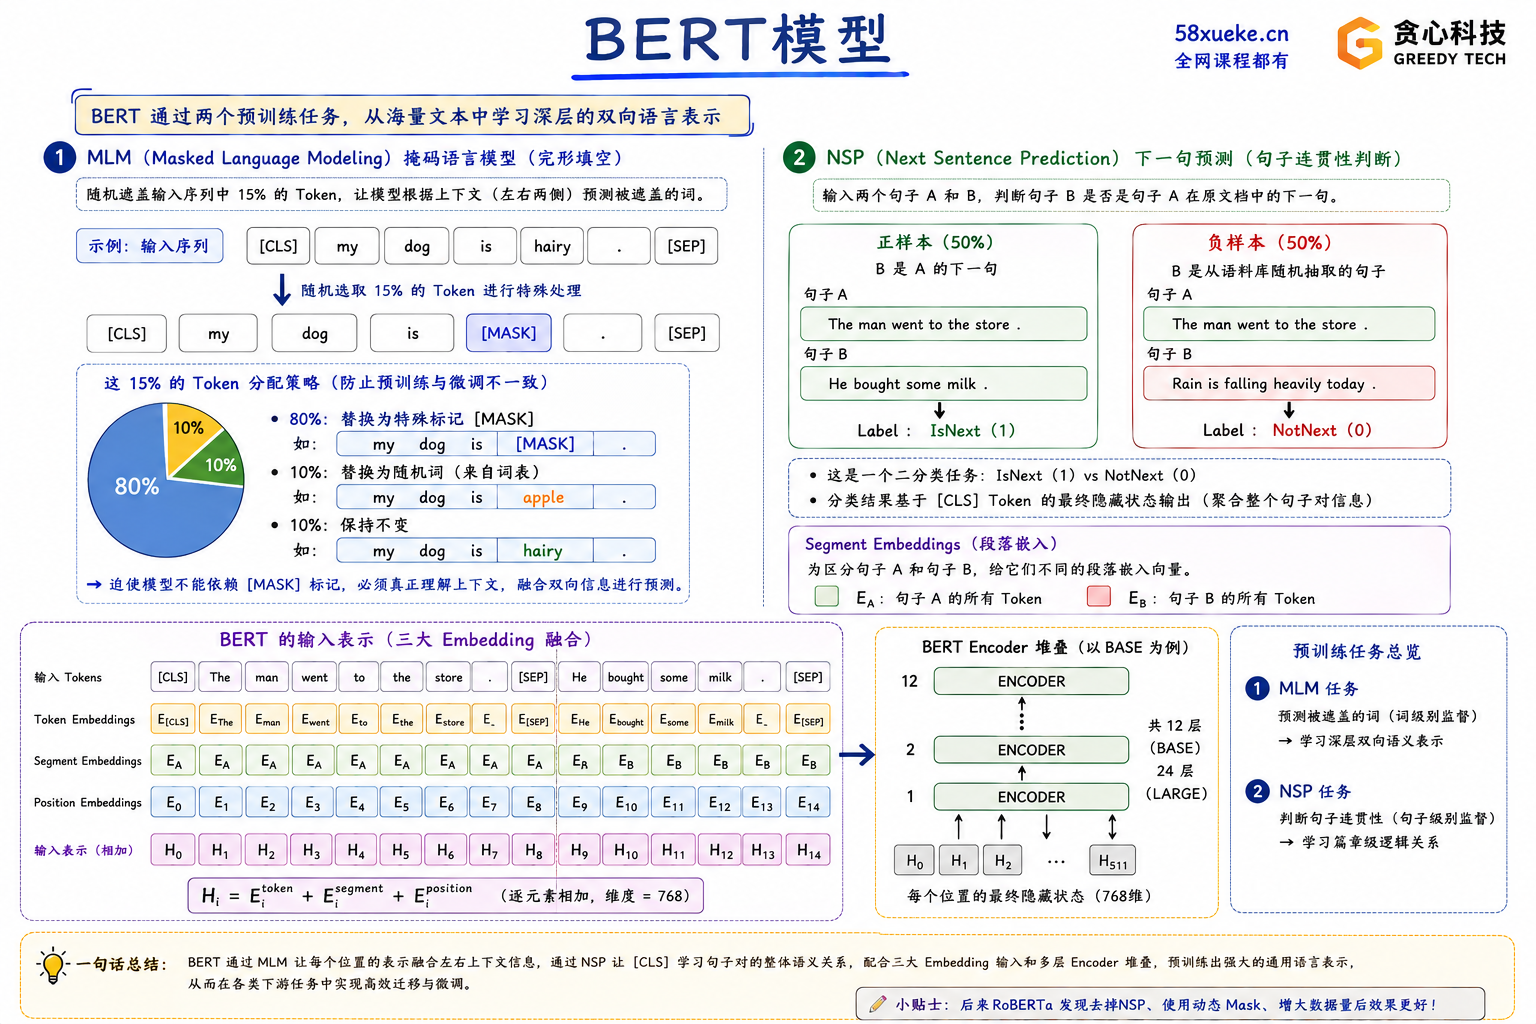
Task: Select the E_bought token embedding cell
Action: 626,719
